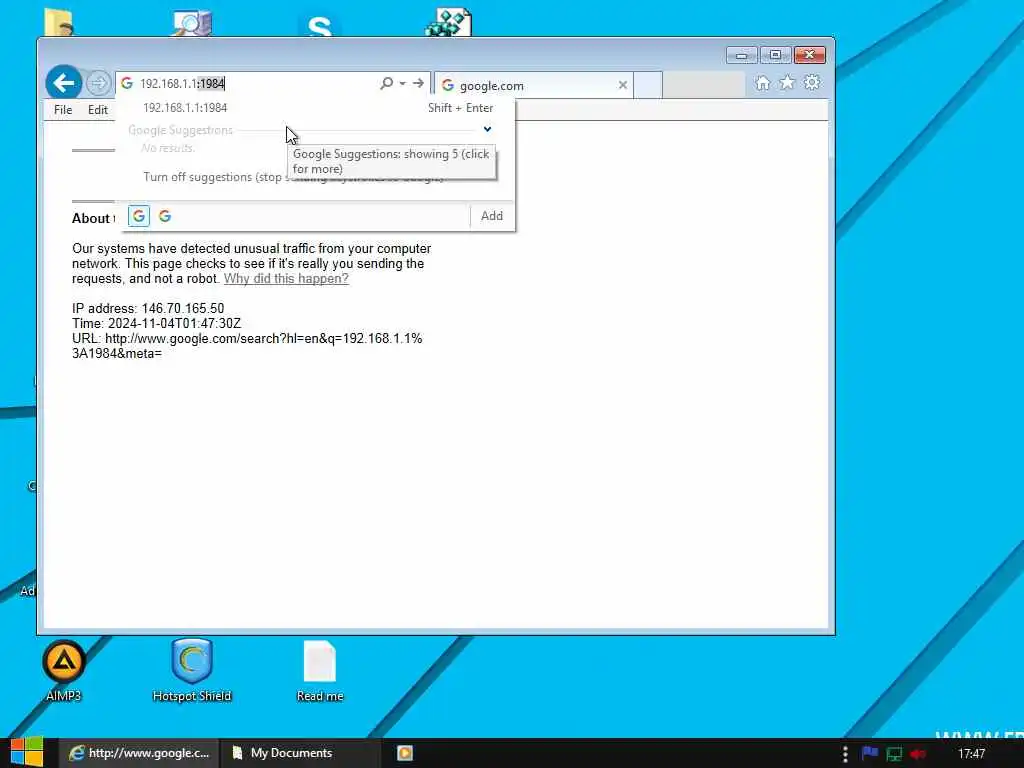Click the network monitor tray icon

click(893, 754)
